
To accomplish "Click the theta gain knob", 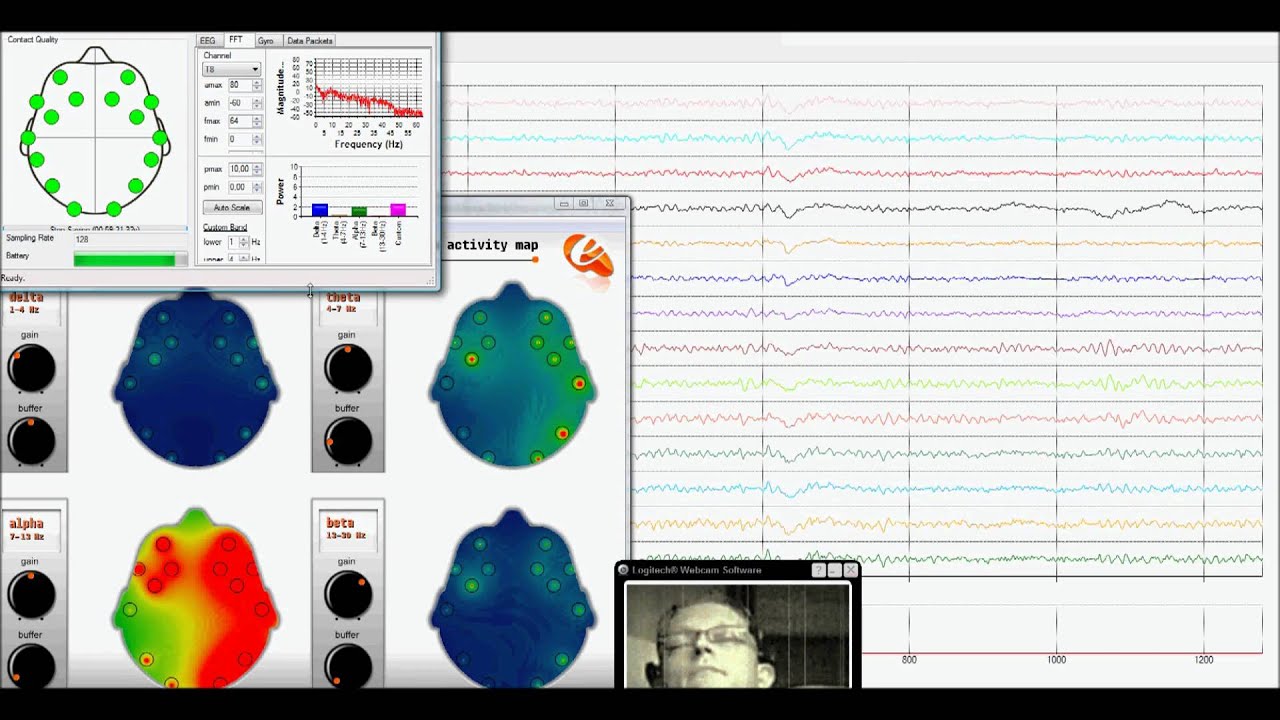I will [x=348, y=369].
